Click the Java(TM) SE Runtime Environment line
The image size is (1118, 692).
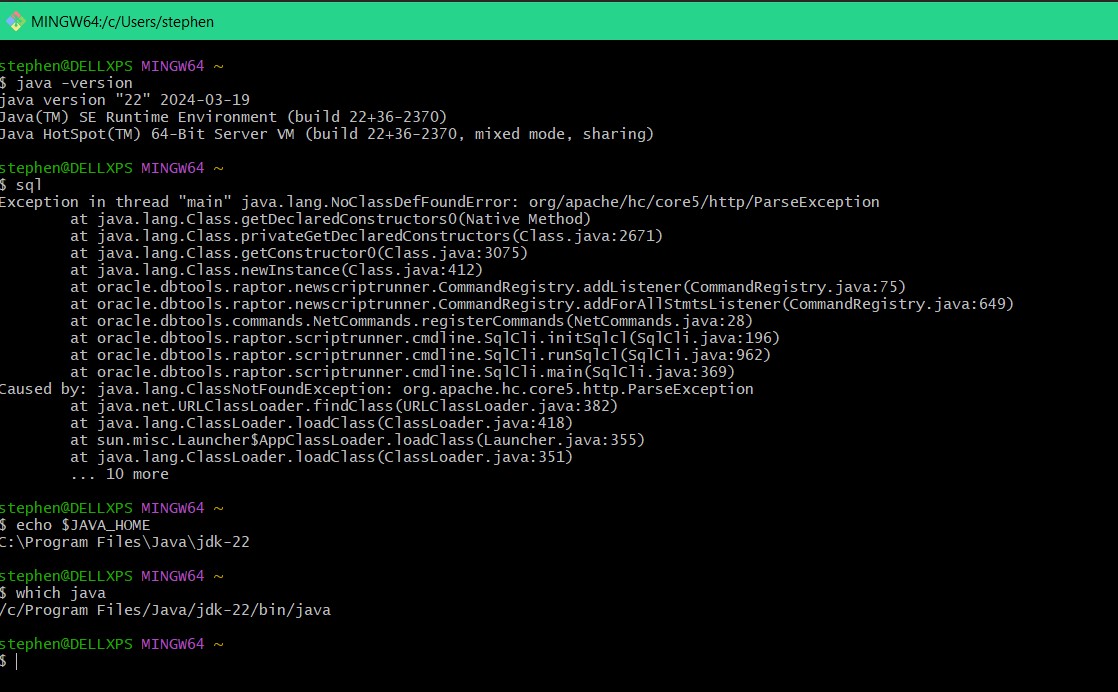223,117
